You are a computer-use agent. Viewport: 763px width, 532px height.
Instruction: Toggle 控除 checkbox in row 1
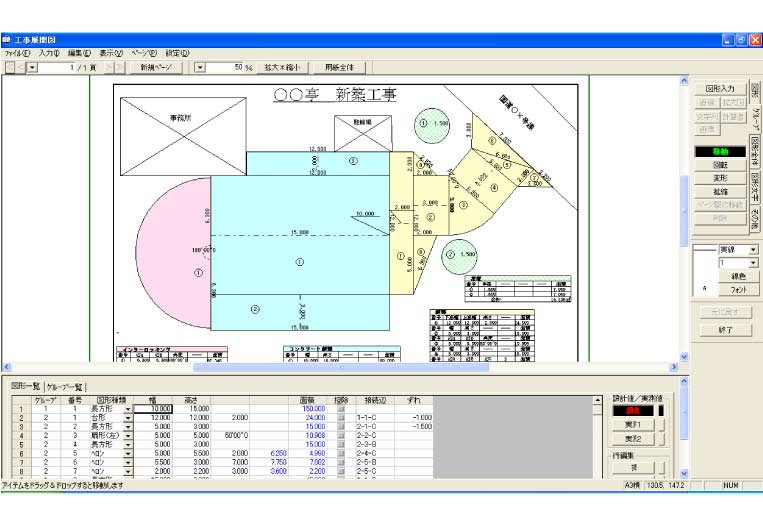[341, 408]
